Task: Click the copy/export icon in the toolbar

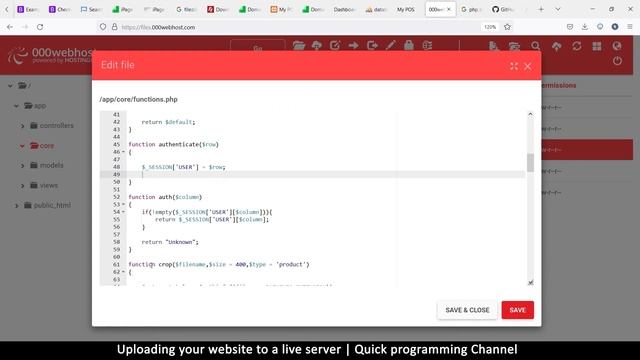Action: click(x=372, y=45)
